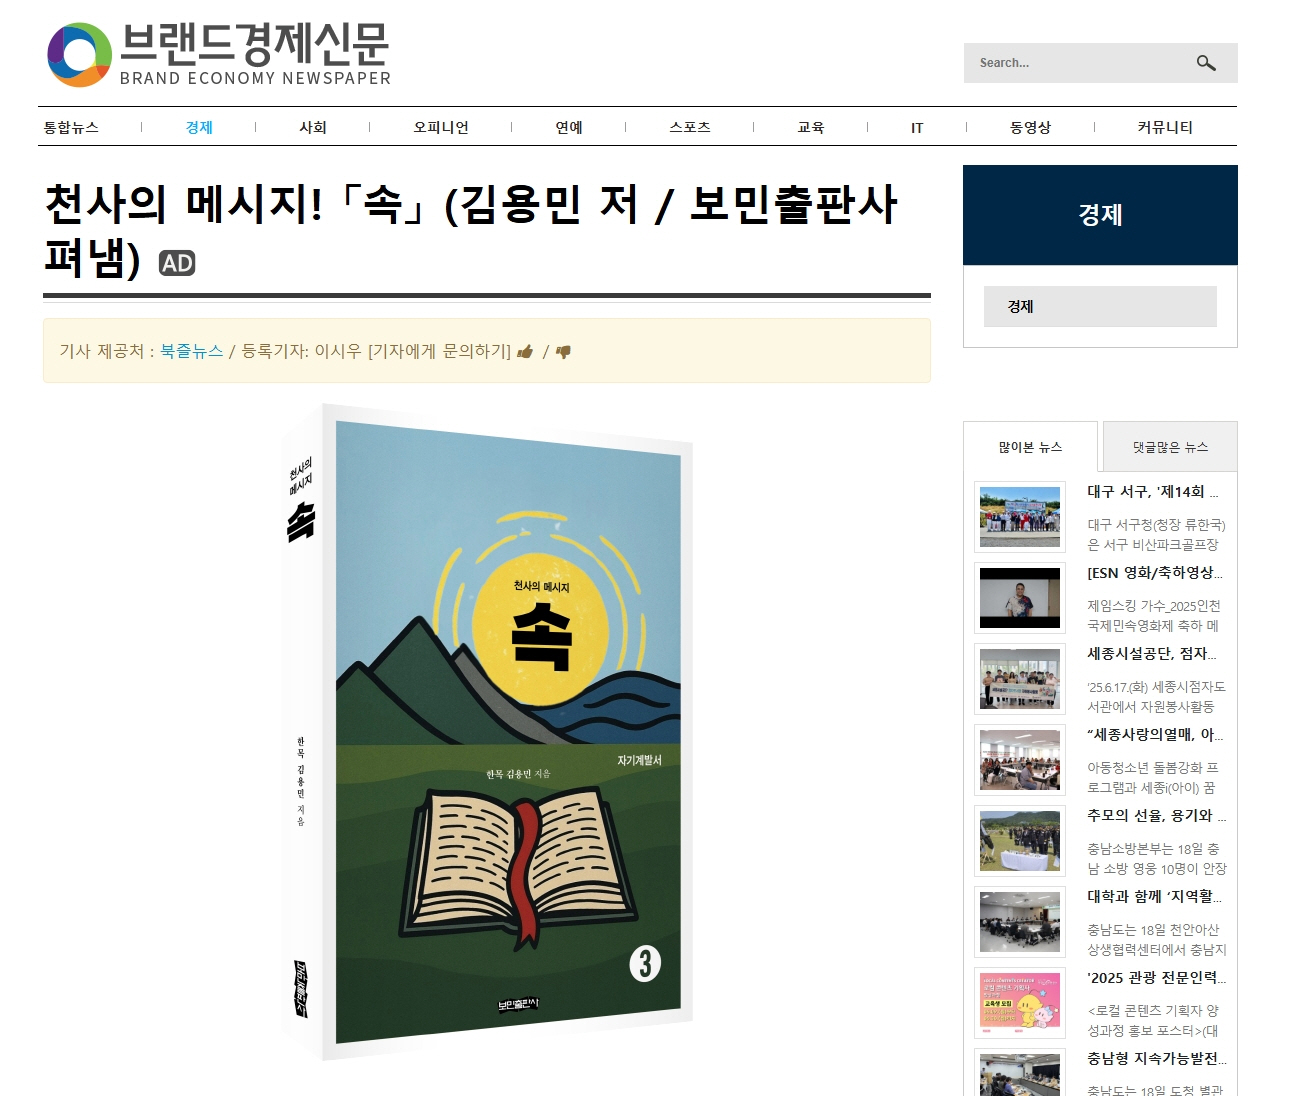Viewport: 1298px width, 1096px height.
Task: Go to the 오피니언 menu section
Action: coord(441,127)
